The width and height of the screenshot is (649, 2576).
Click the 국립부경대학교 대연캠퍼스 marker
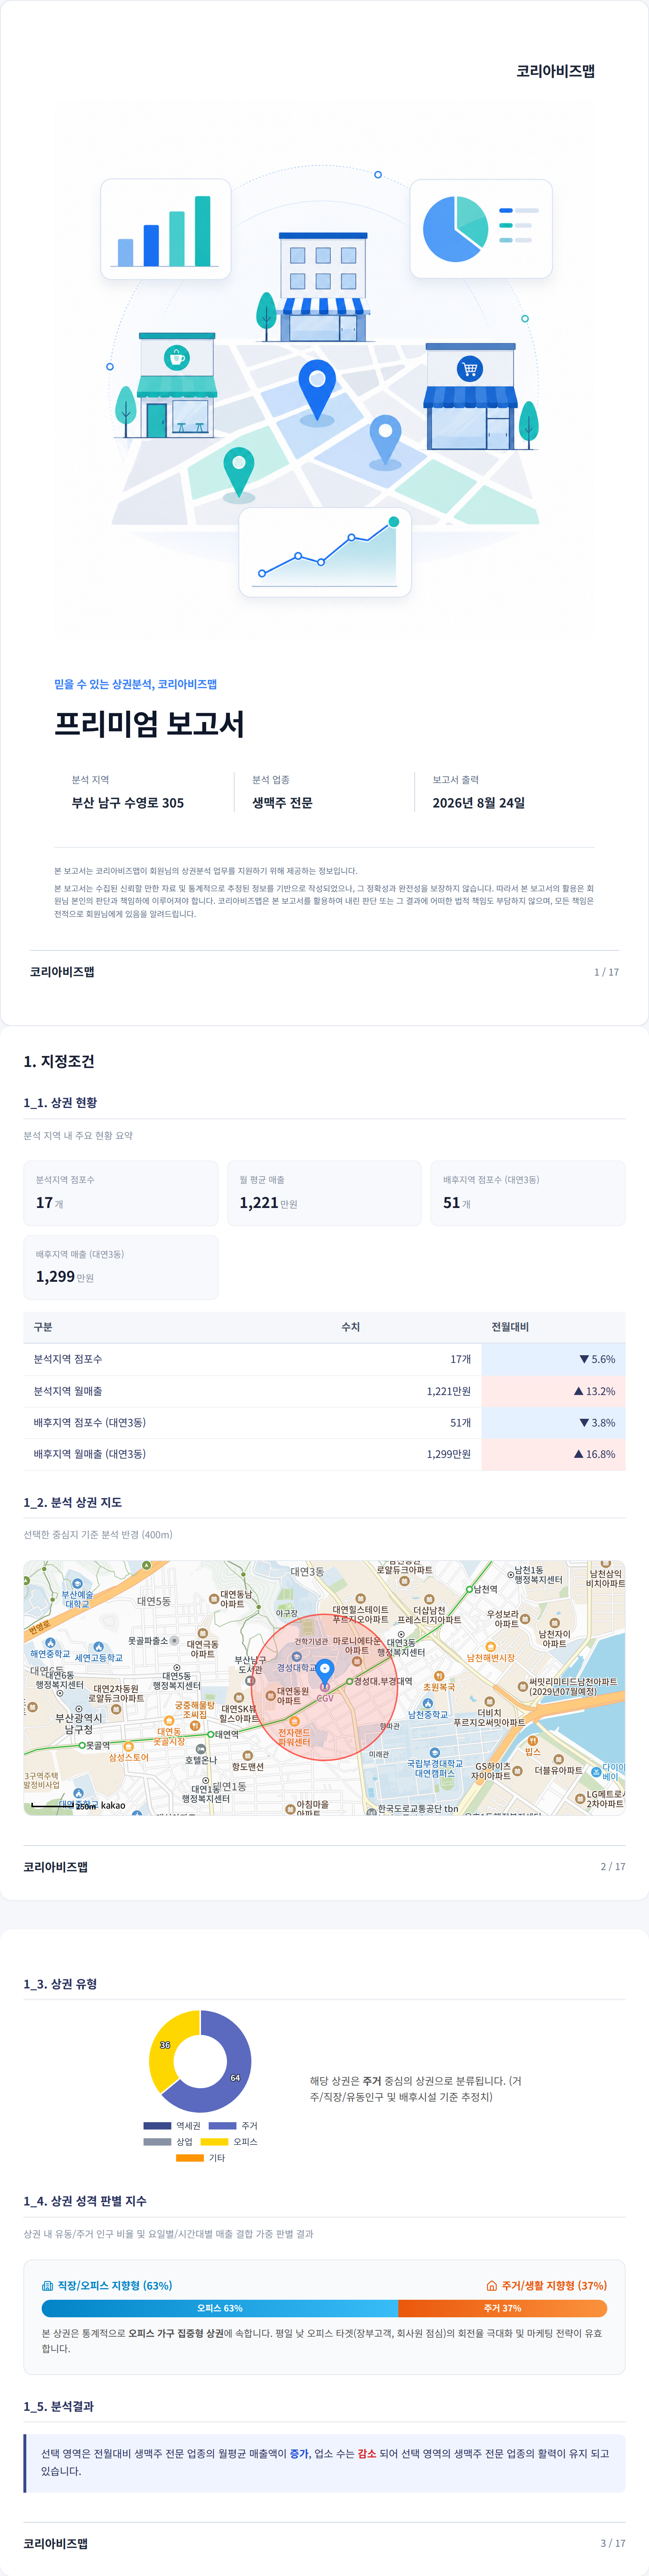[434, 1753]
